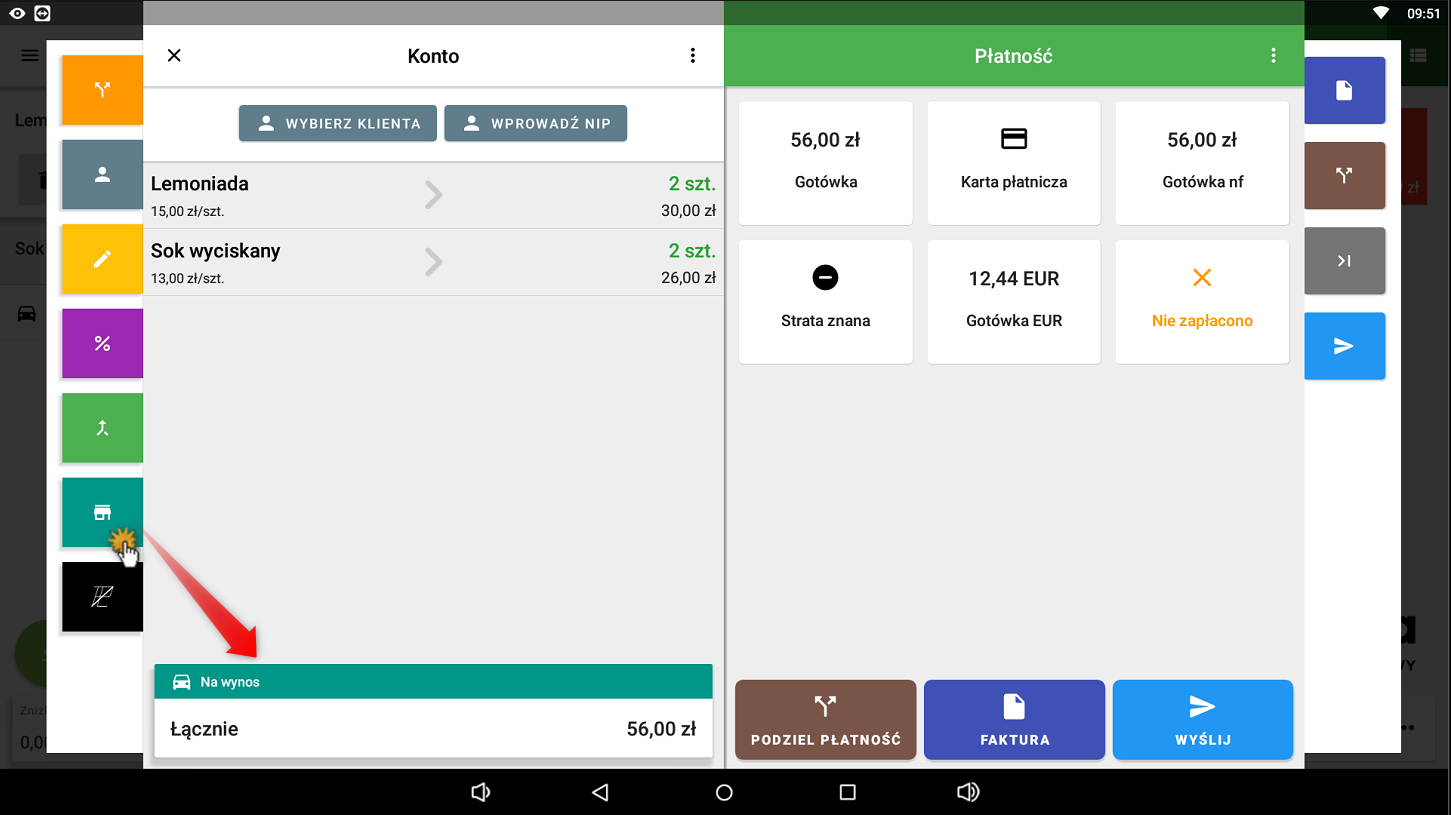The image size is (1451, 815).
Task: Close the Konto panel with X
Action: click(x=174, y=56)
